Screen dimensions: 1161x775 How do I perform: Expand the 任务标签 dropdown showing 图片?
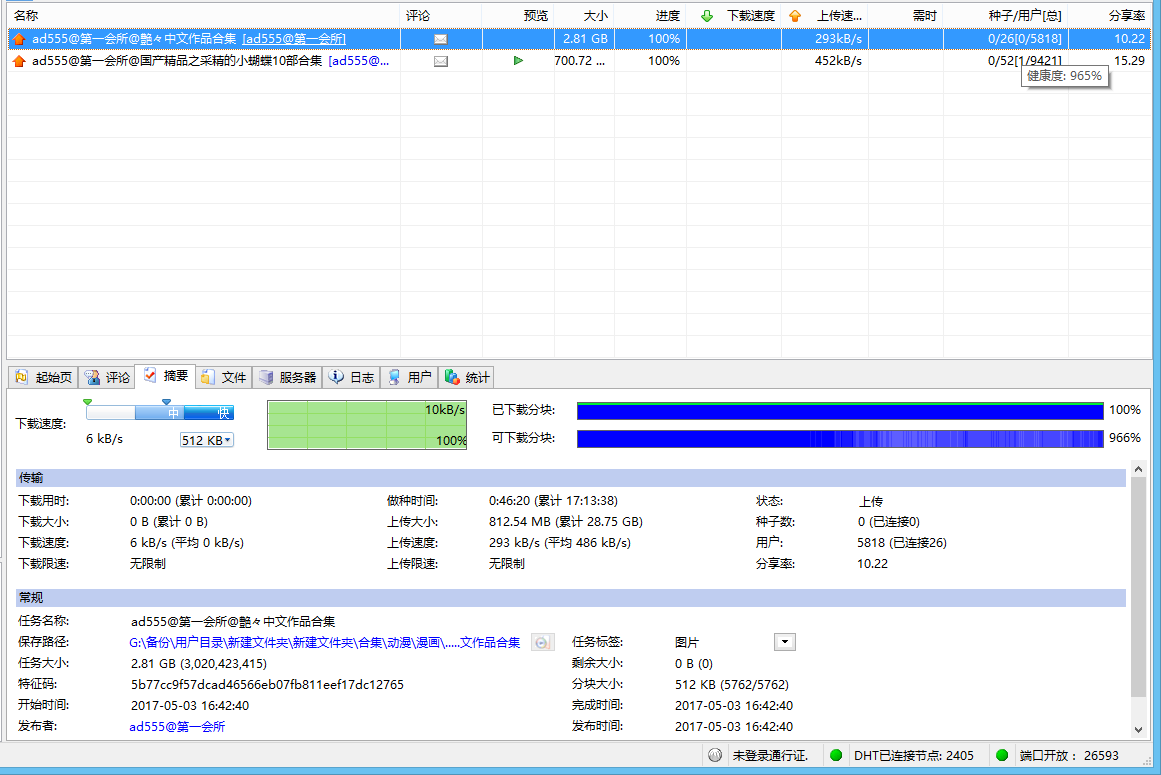(785, 642)
